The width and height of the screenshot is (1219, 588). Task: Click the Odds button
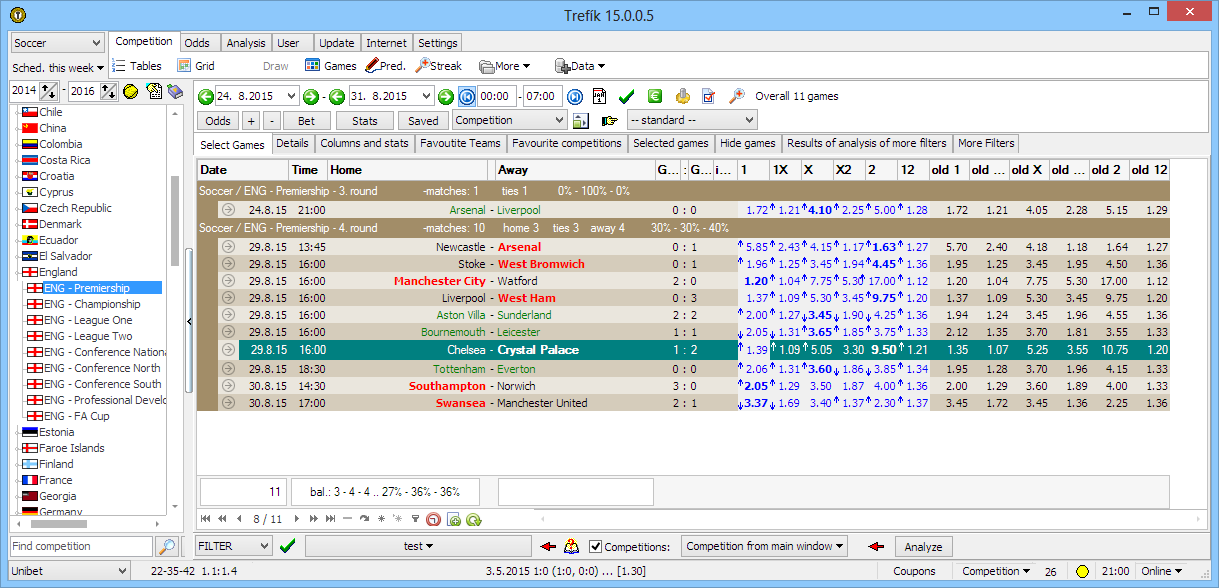click(217, 120)
